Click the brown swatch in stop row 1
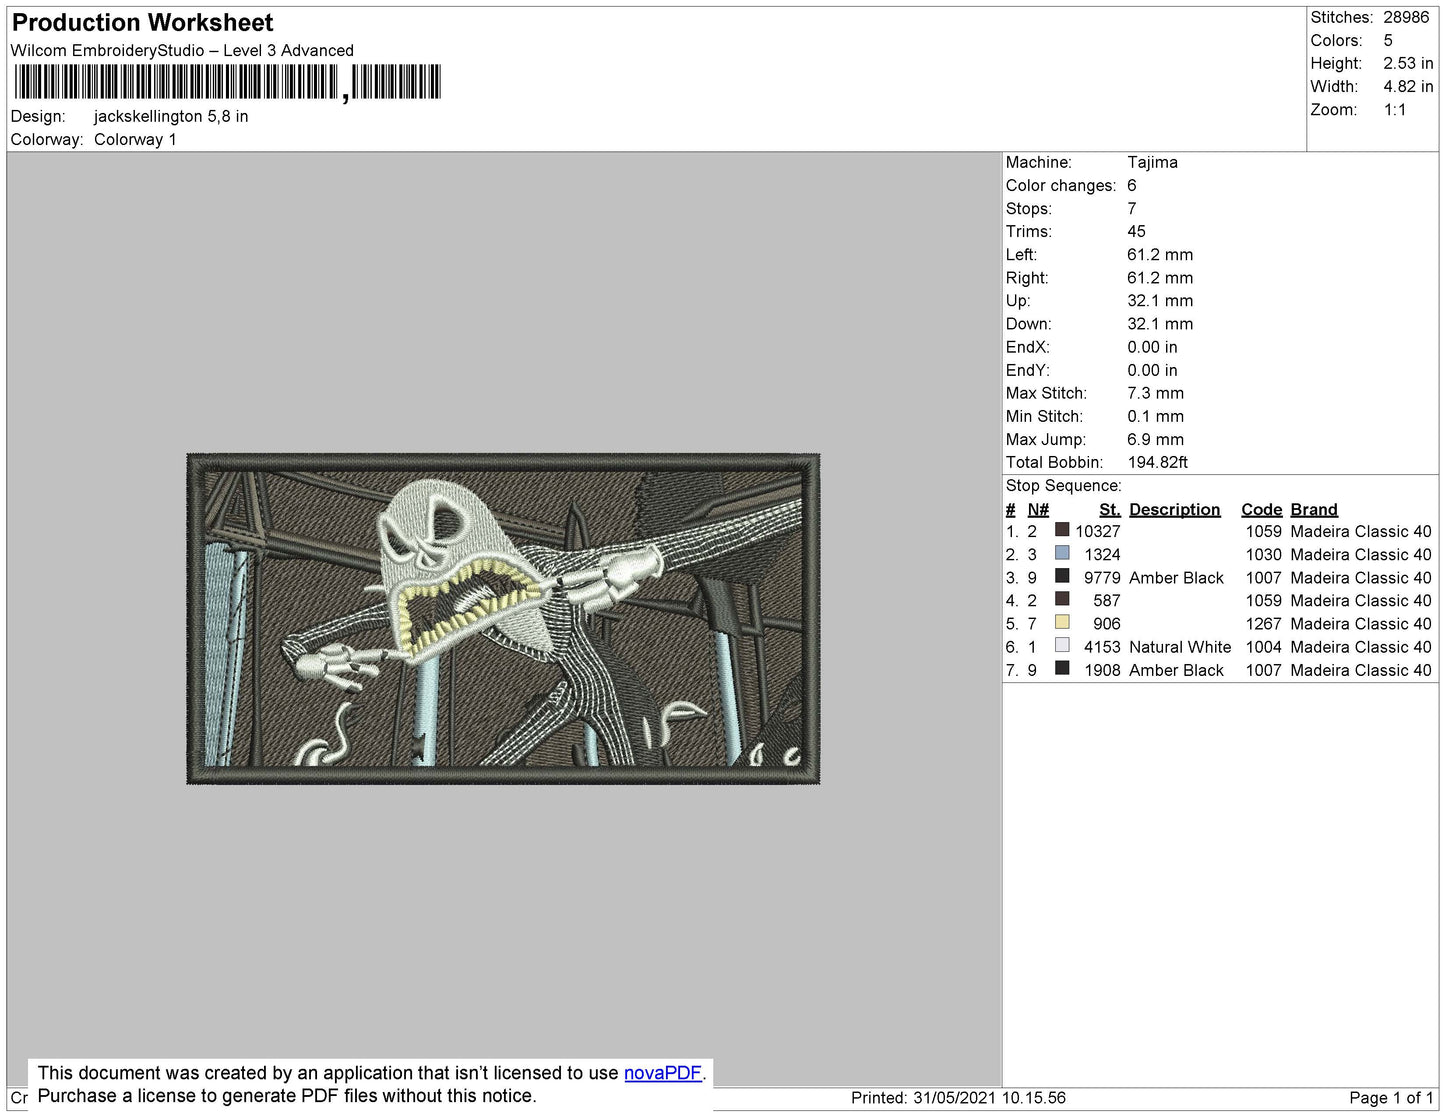1445x1117 pixels. pyautogui.click(x=1062, y=530)
